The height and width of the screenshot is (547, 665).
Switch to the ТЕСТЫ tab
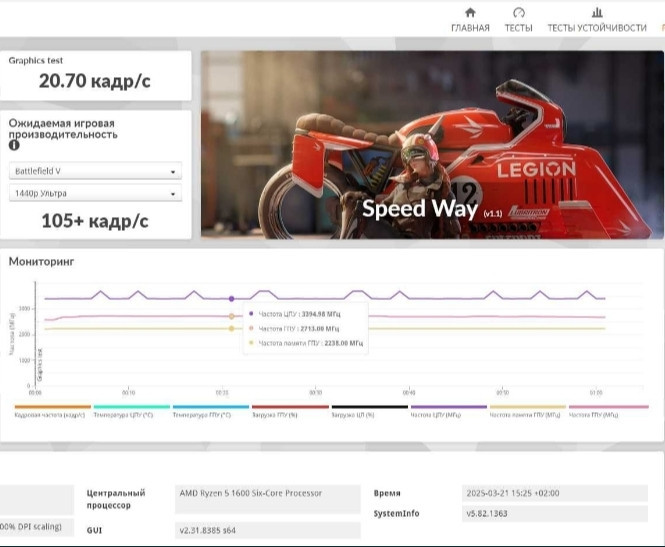[518, 28]
